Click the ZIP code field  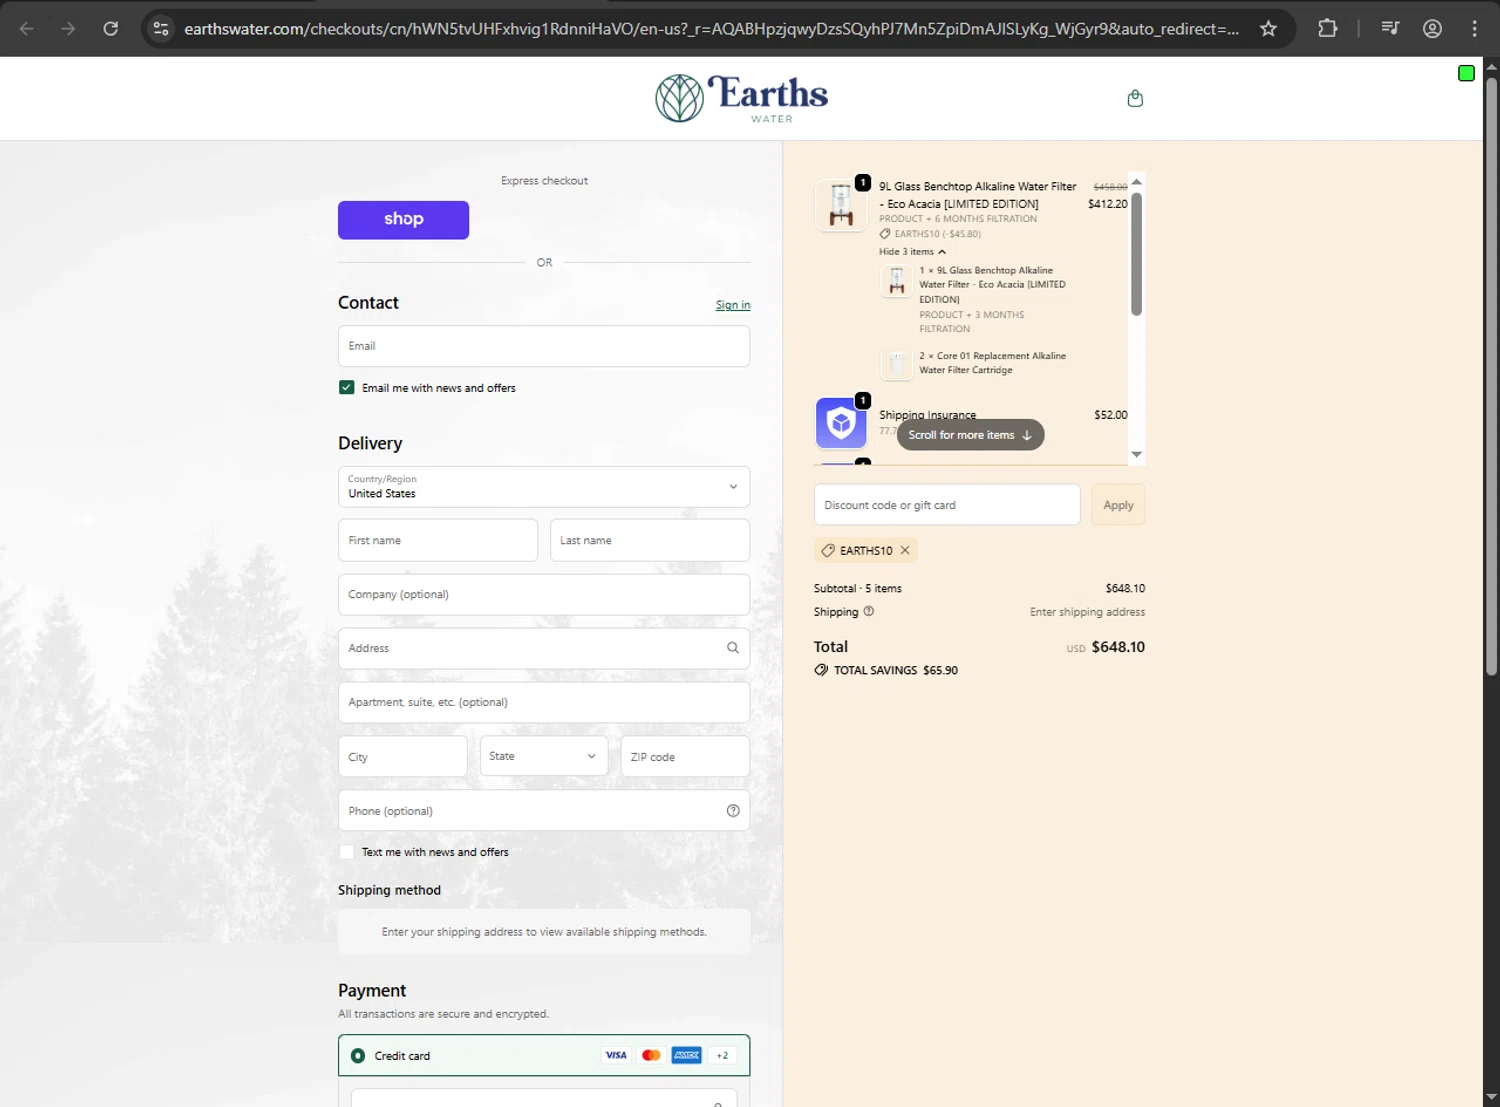(x=685, y=757)
